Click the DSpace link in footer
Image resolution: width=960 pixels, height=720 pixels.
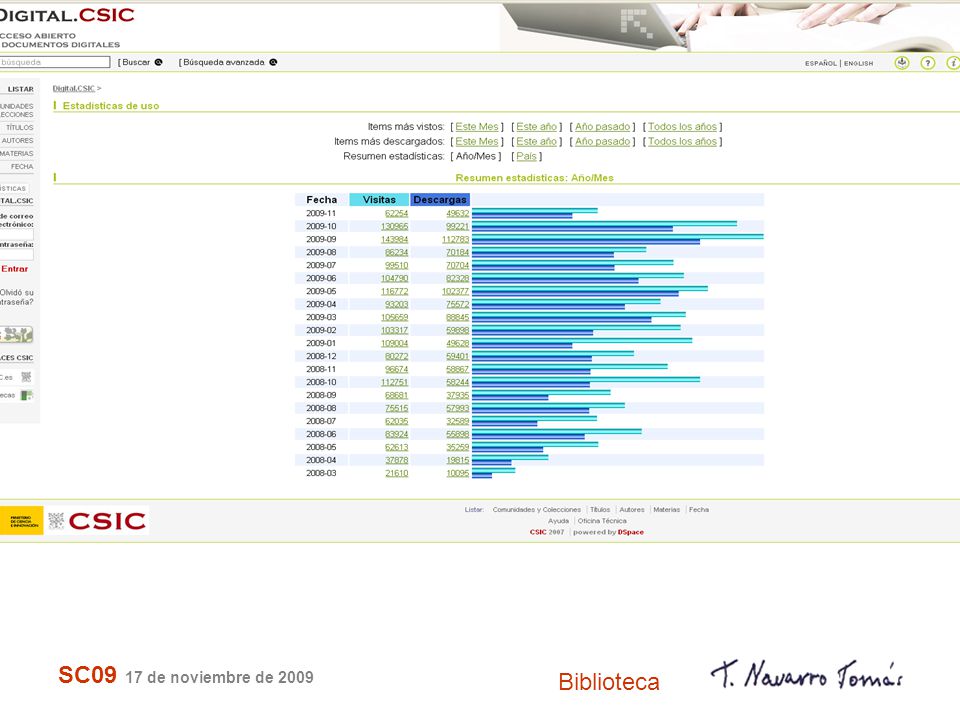(631, 532)
